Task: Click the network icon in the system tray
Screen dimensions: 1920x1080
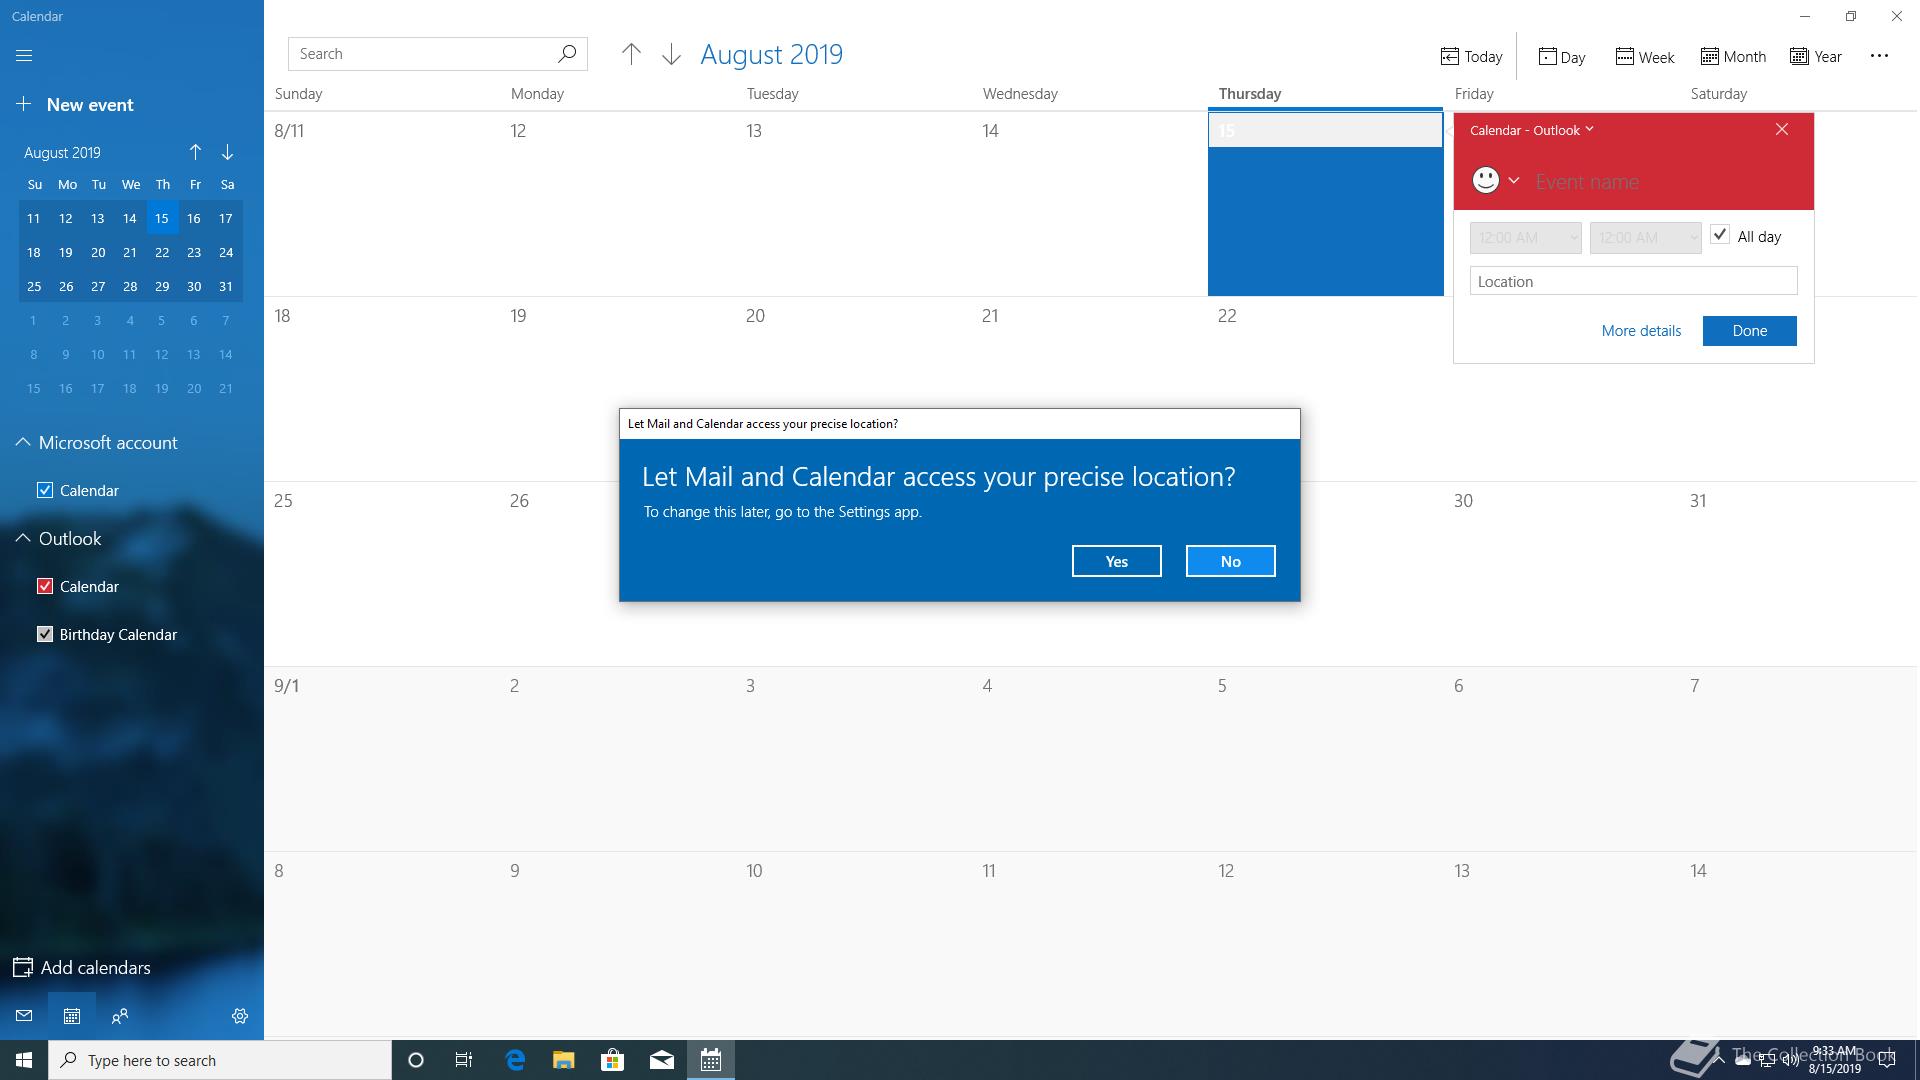Action: (x=1767, y=1061)
